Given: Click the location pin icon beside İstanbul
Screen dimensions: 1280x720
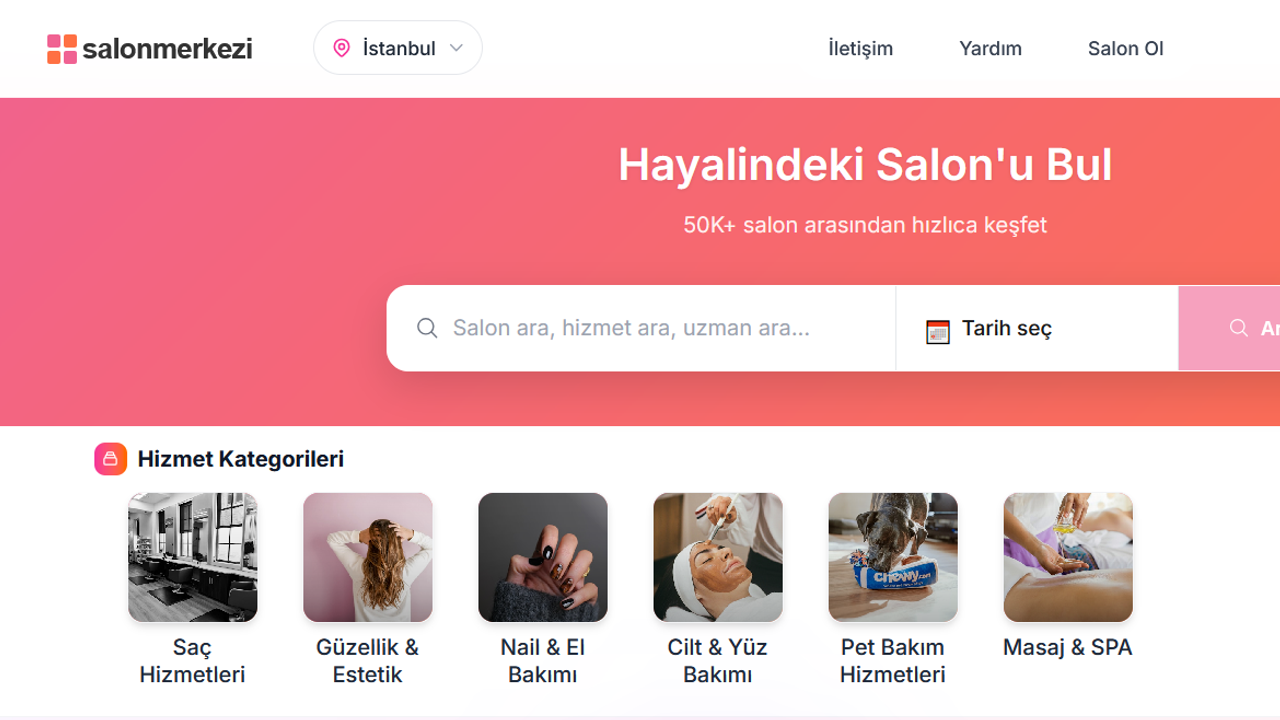Looking at the screenshot, I should [x=342, y=48].
